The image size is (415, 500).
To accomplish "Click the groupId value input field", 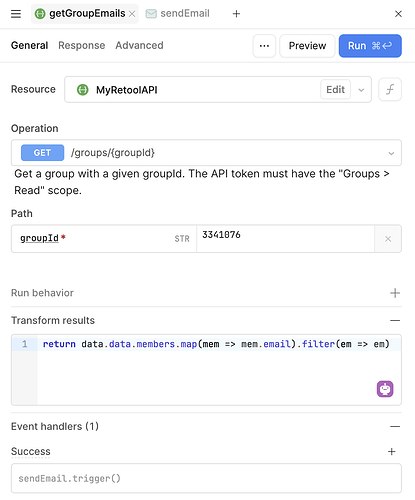I will point(285,239).
